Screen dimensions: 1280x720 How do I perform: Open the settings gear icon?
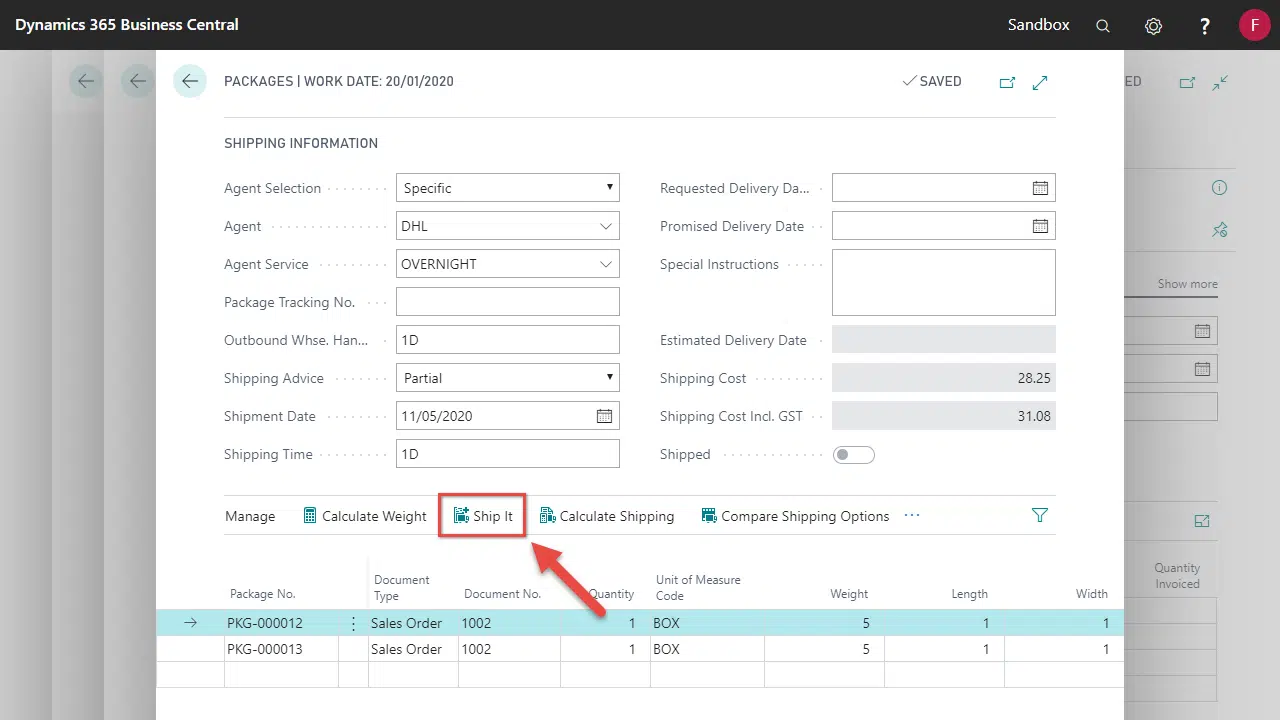tap(1153, 26)
